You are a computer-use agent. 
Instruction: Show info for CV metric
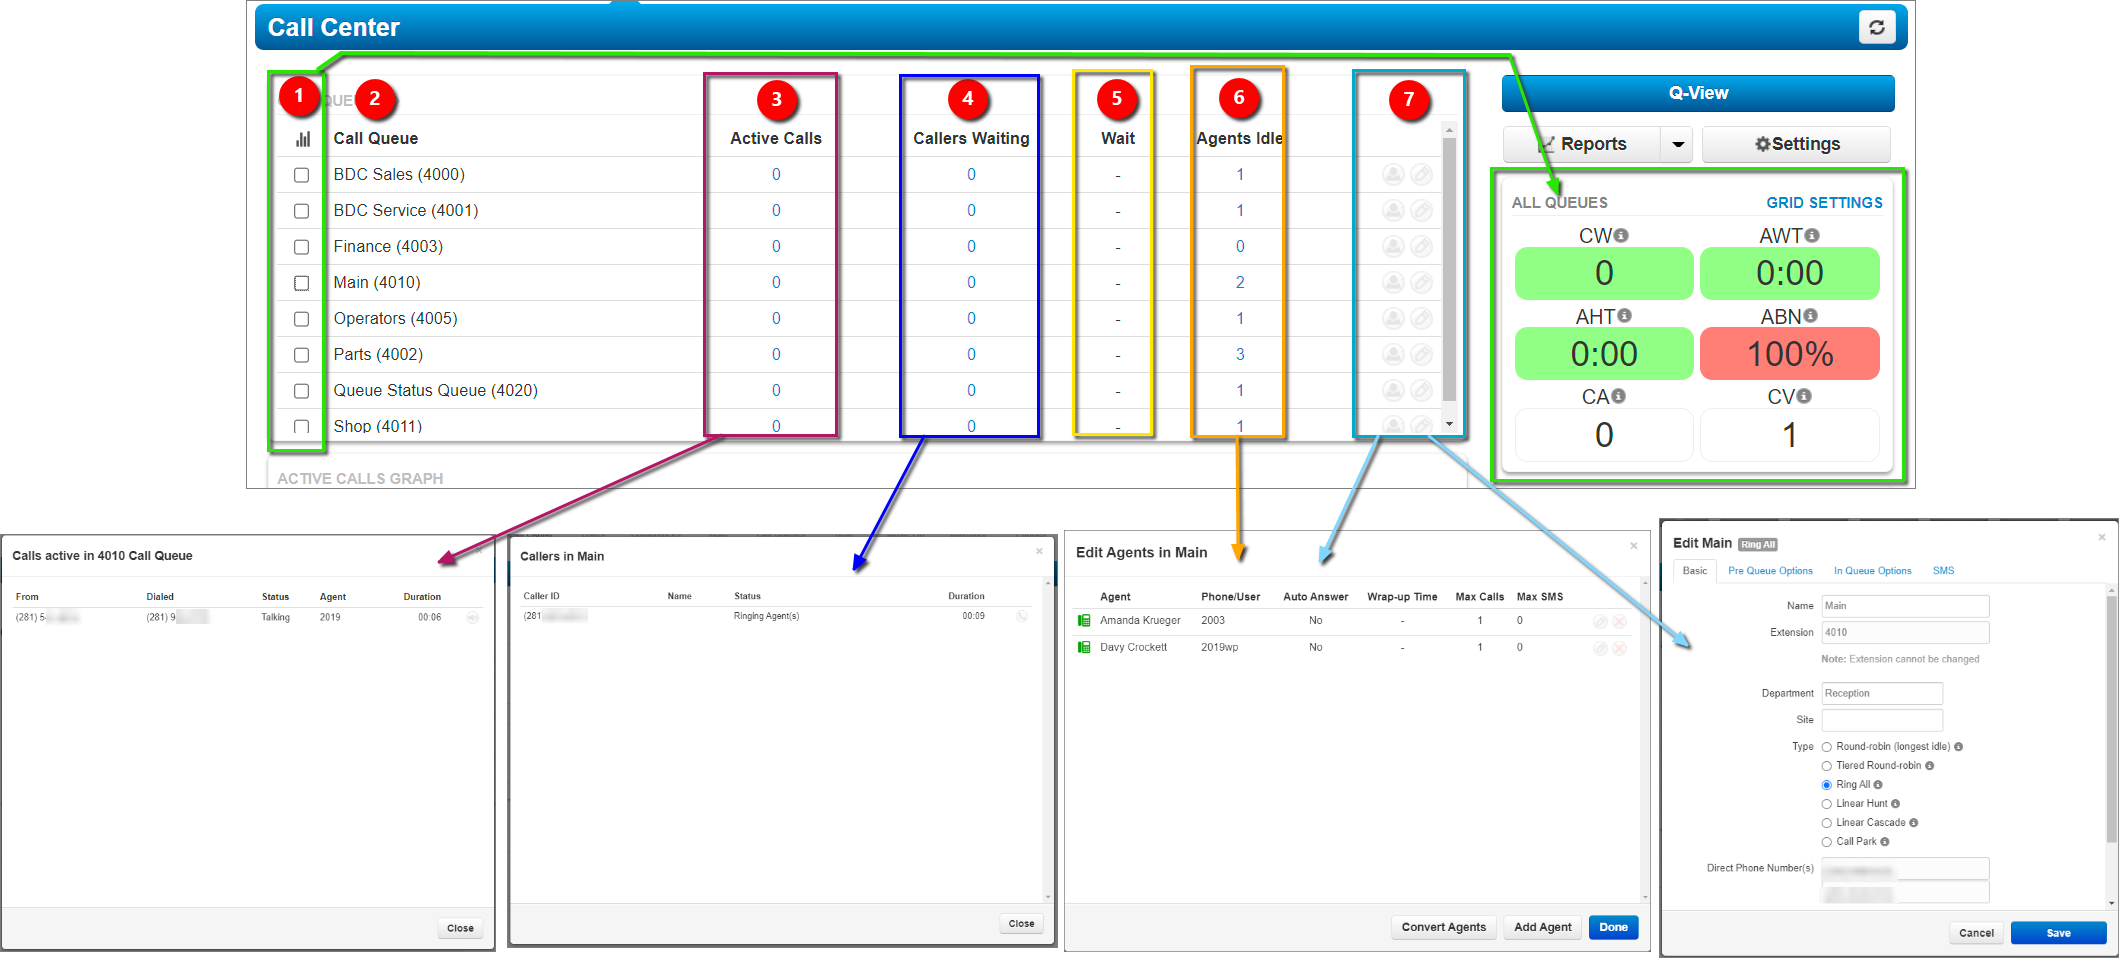tap(1804, 397)
